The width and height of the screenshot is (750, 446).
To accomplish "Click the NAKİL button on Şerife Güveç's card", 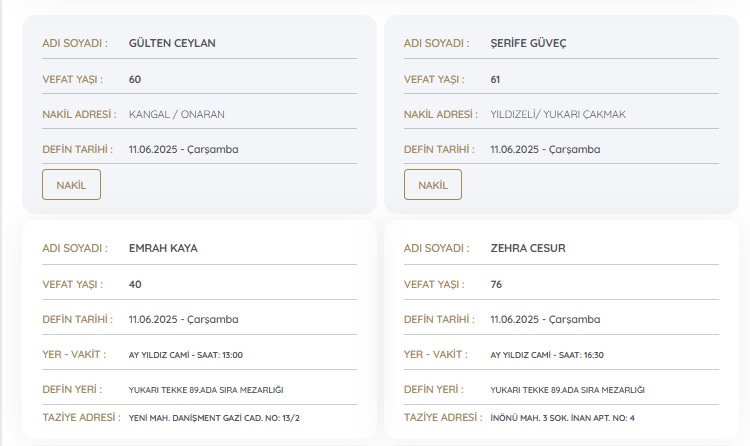I will pyautogui.click(x=433, y=184).
